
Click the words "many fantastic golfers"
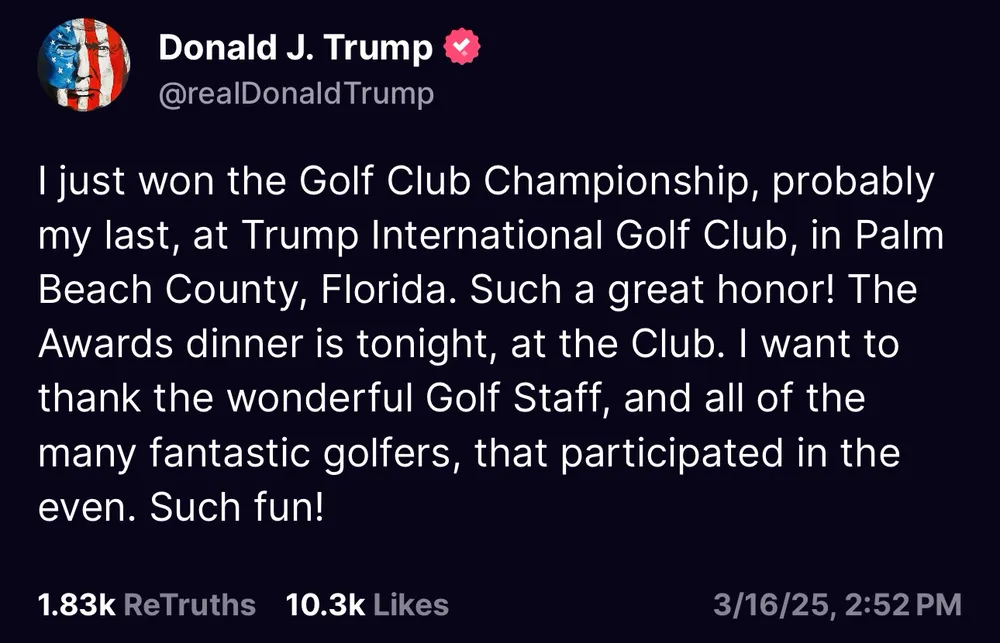pos(247,453)
